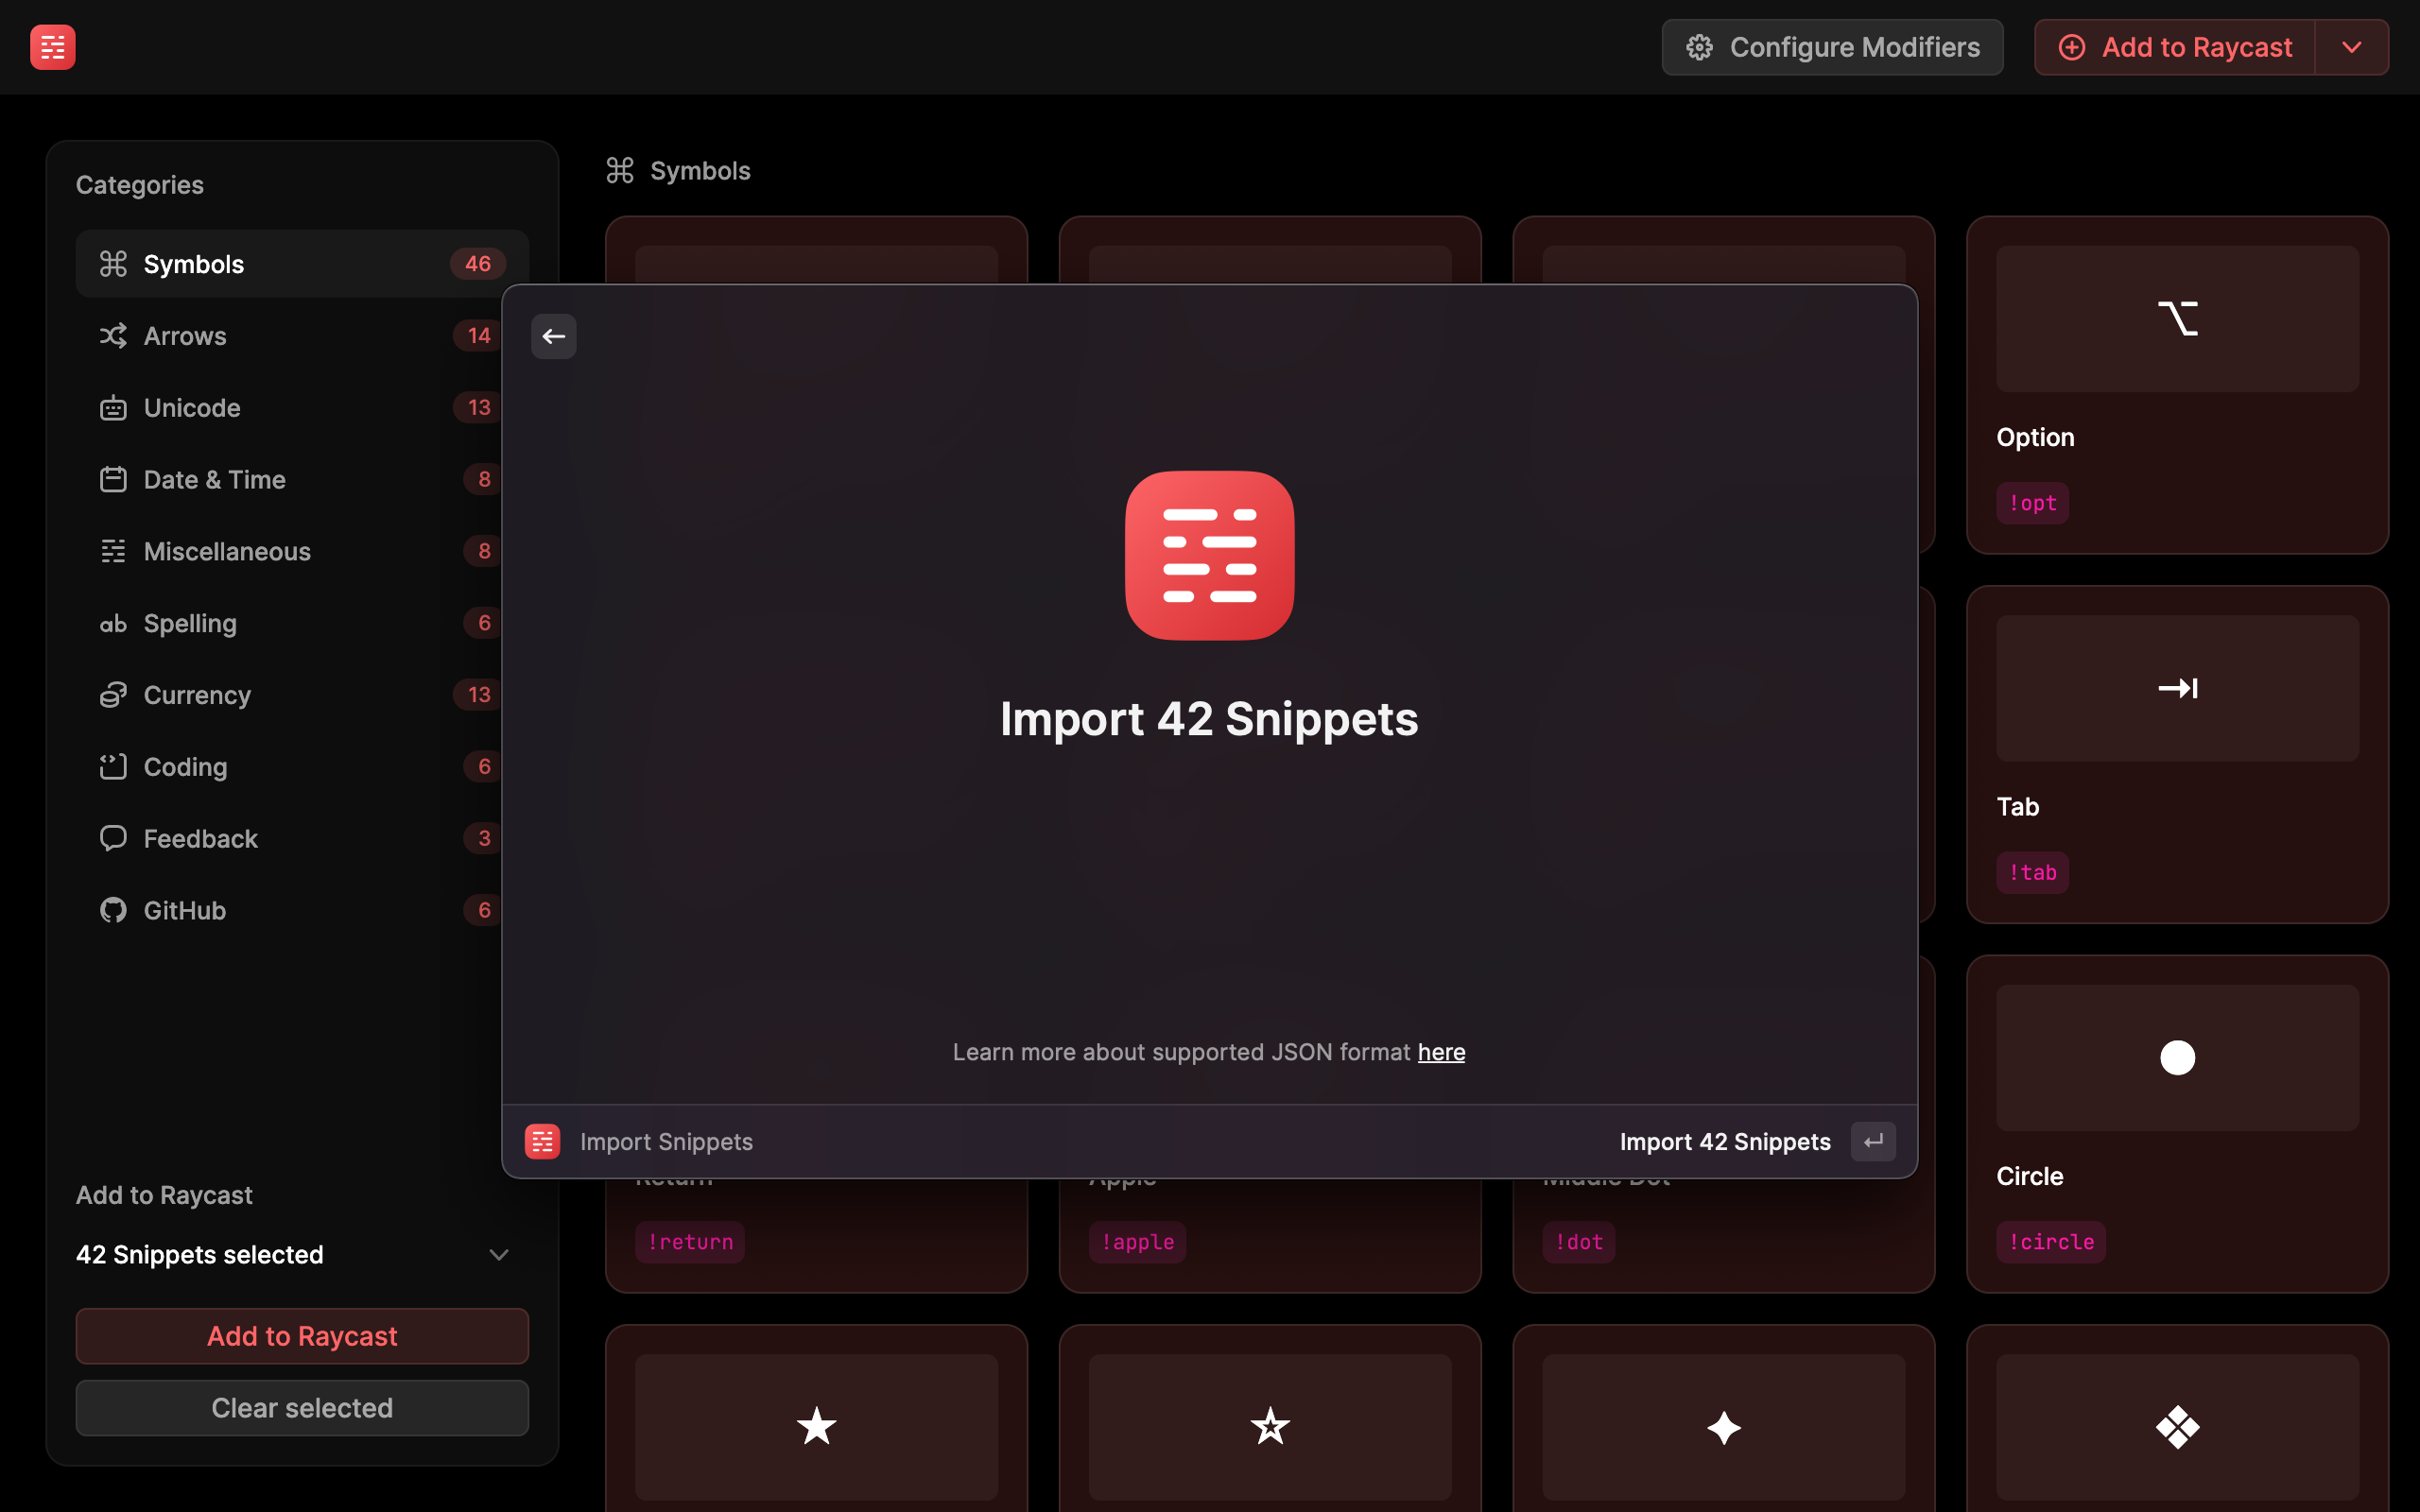The width and height of the screenshot is (2420, 1512).
Task: Click the !apple keyword tag
Action: tap(1137, 1242)
